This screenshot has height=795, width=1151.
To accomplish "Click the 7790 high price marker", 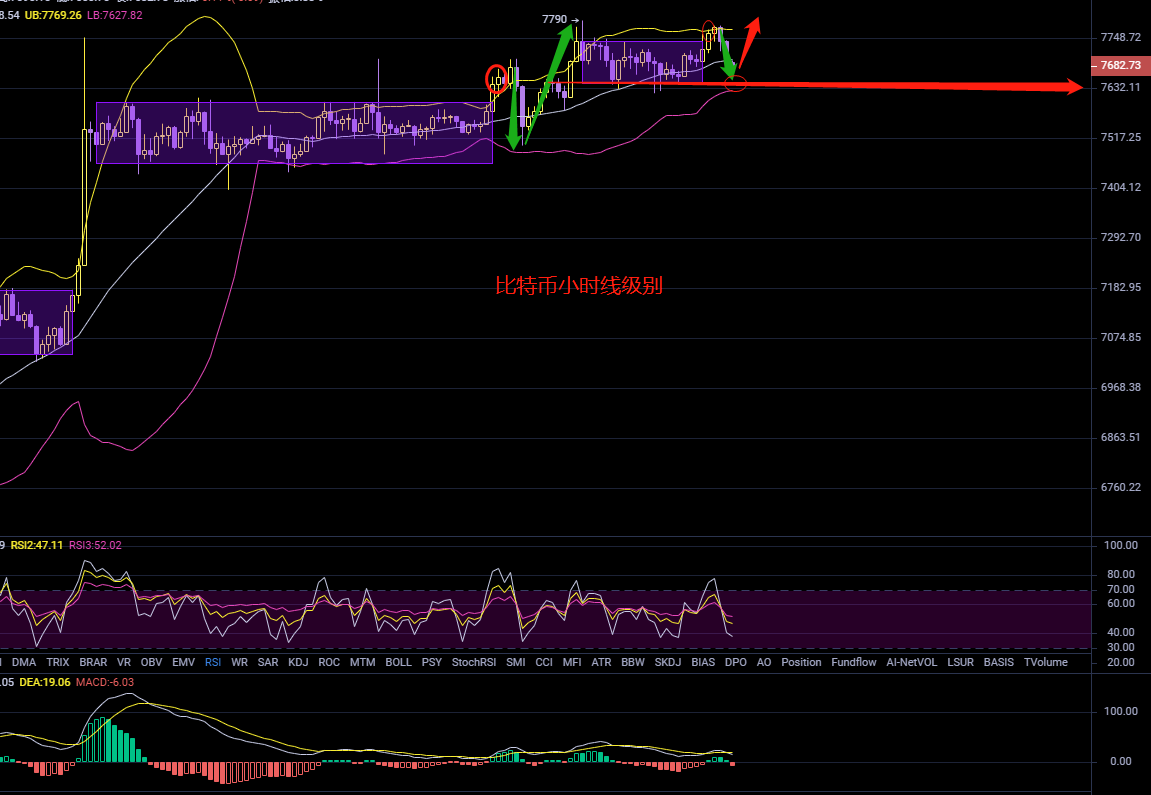I will [x=555, y=19].
